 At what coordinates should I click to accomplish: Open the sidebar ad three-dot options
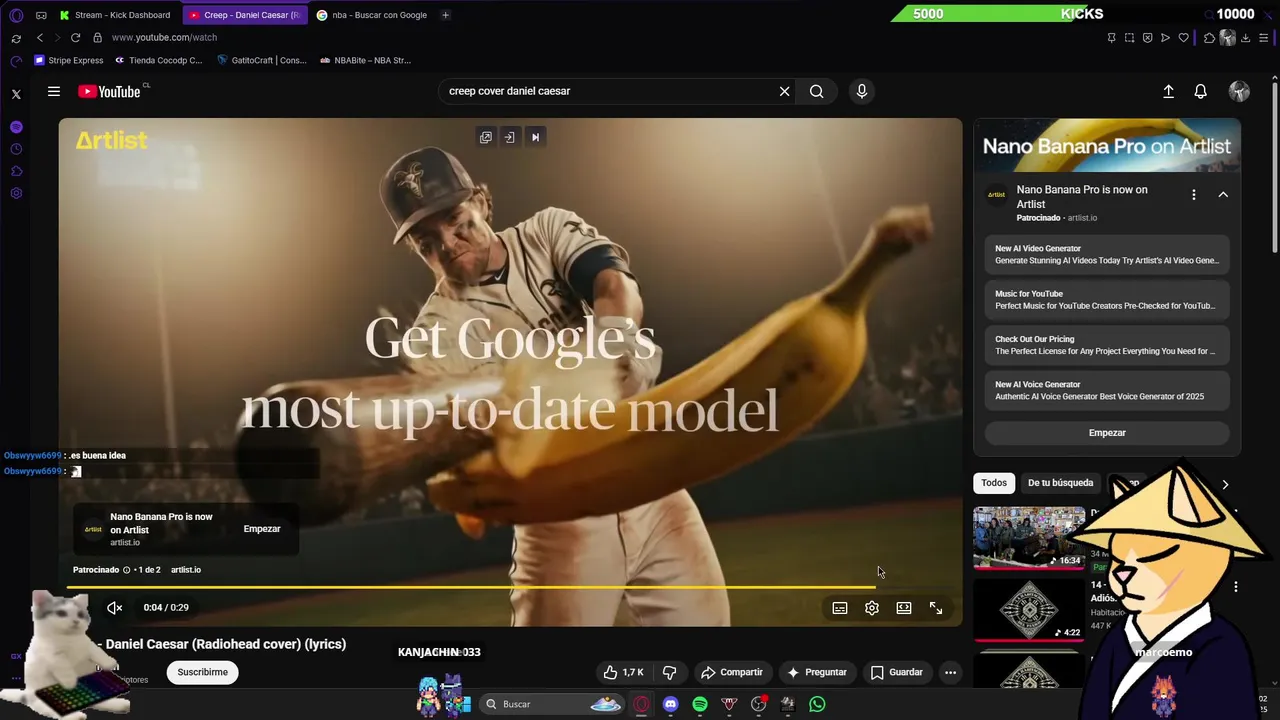click(x=1193, y=195)
